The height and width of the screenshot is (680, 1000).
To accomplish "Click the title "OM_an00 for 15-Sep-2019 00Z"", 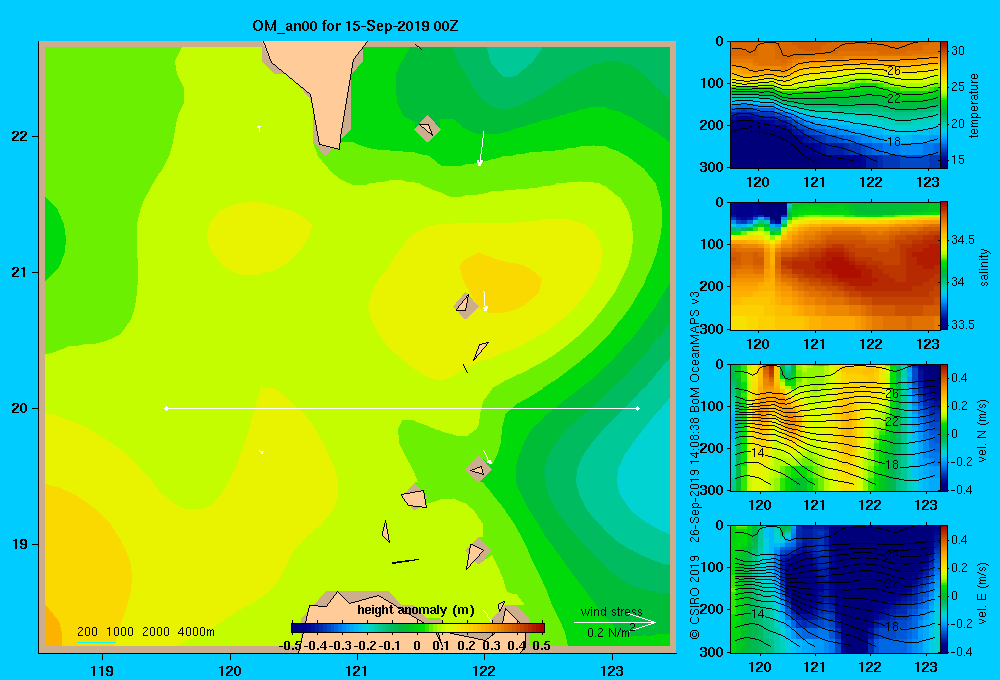I will 355,26.
